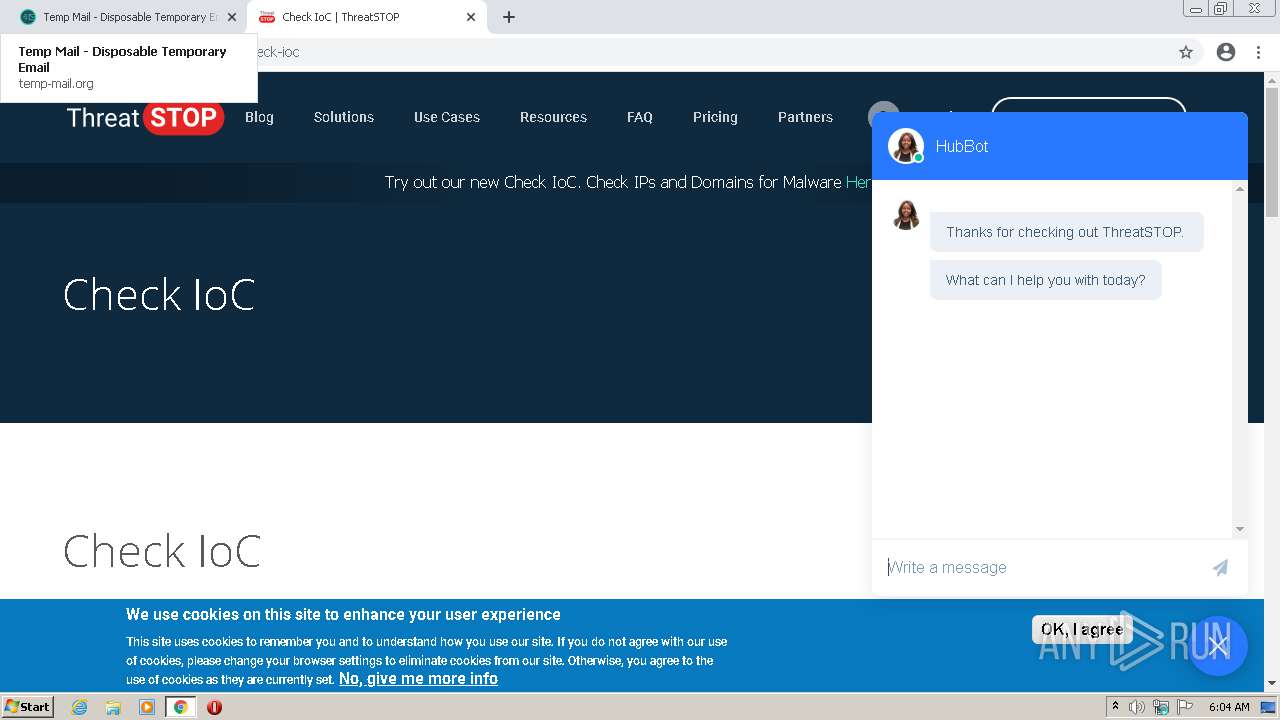Image resolution: width=1280 pixels, height=720 pixels.
Task: Open the Blog menu item
Action: coord(259,117)
